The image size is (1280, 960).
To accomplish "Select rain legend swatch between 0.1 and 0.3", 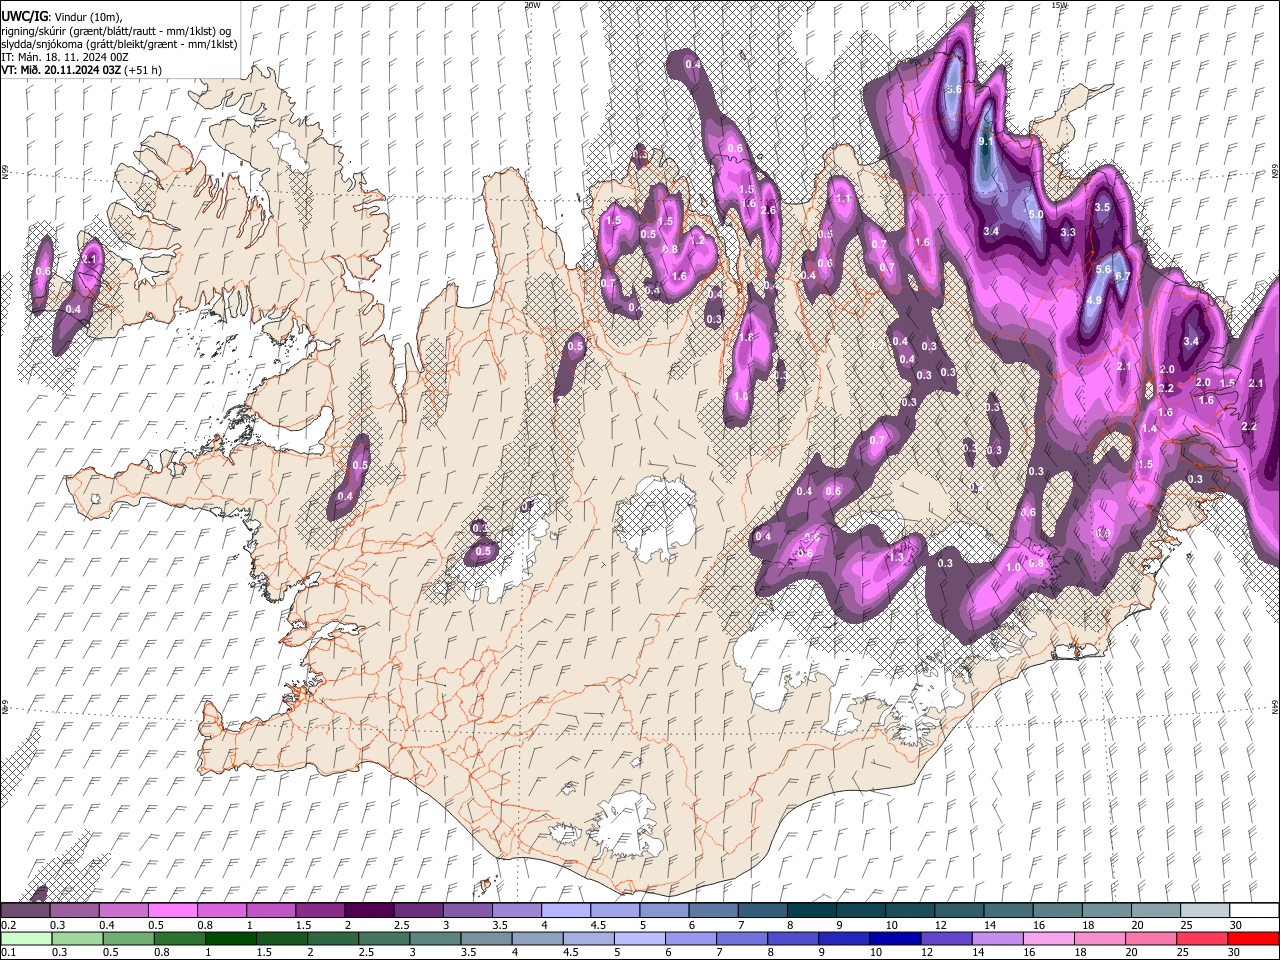I will pos(27,938).
